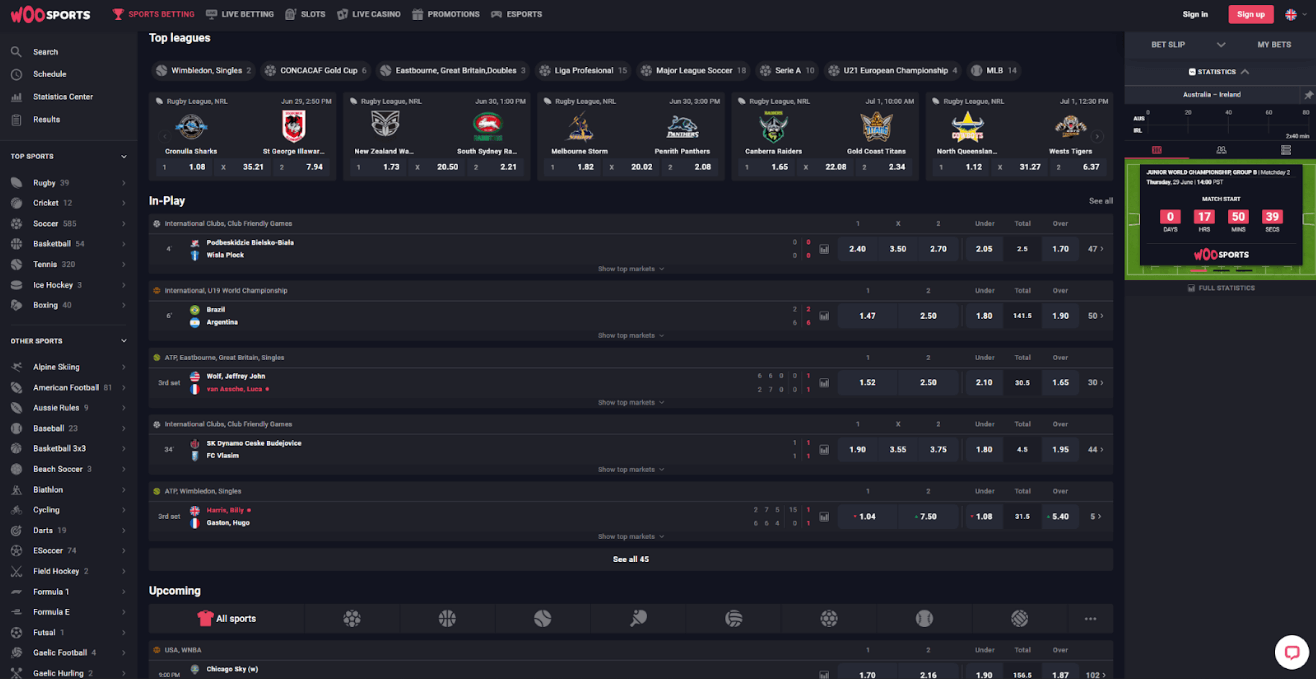1316x679 pixels.
Task: Select Darts icon in Other Sports
Action: (x=16, y=530)
